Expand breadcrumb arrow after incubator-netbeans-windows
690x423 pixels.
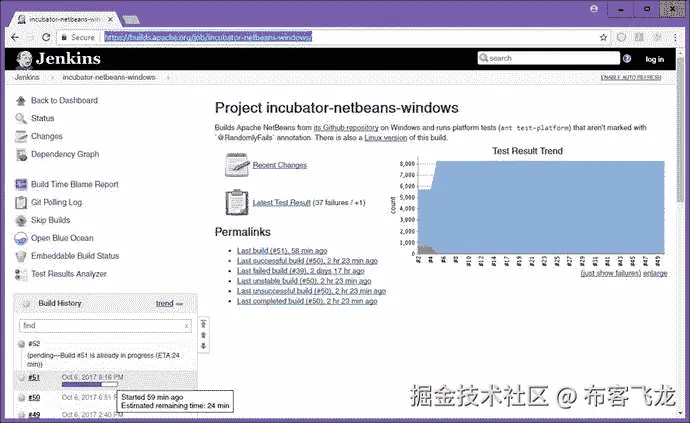click(168, 77)
